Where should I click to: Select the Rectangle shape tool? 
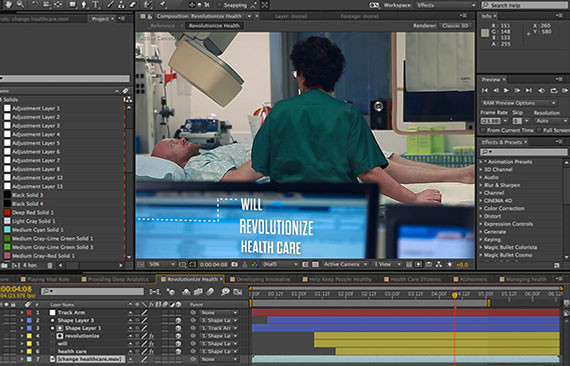(73, 5)
